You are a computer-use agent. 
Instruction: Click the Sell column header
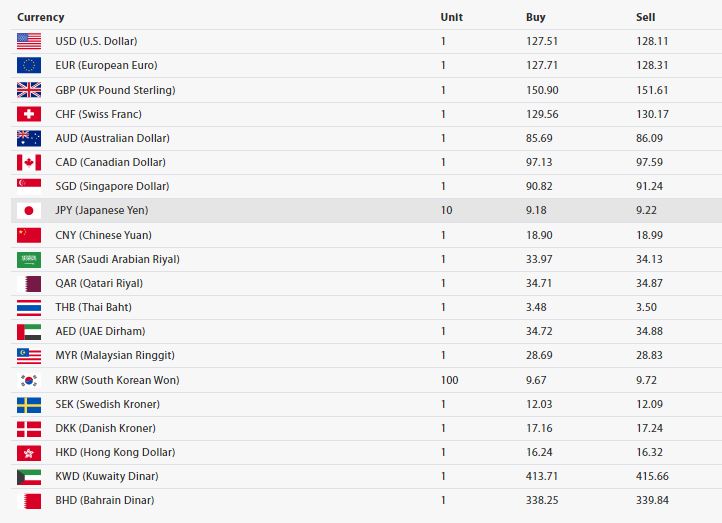646,17
